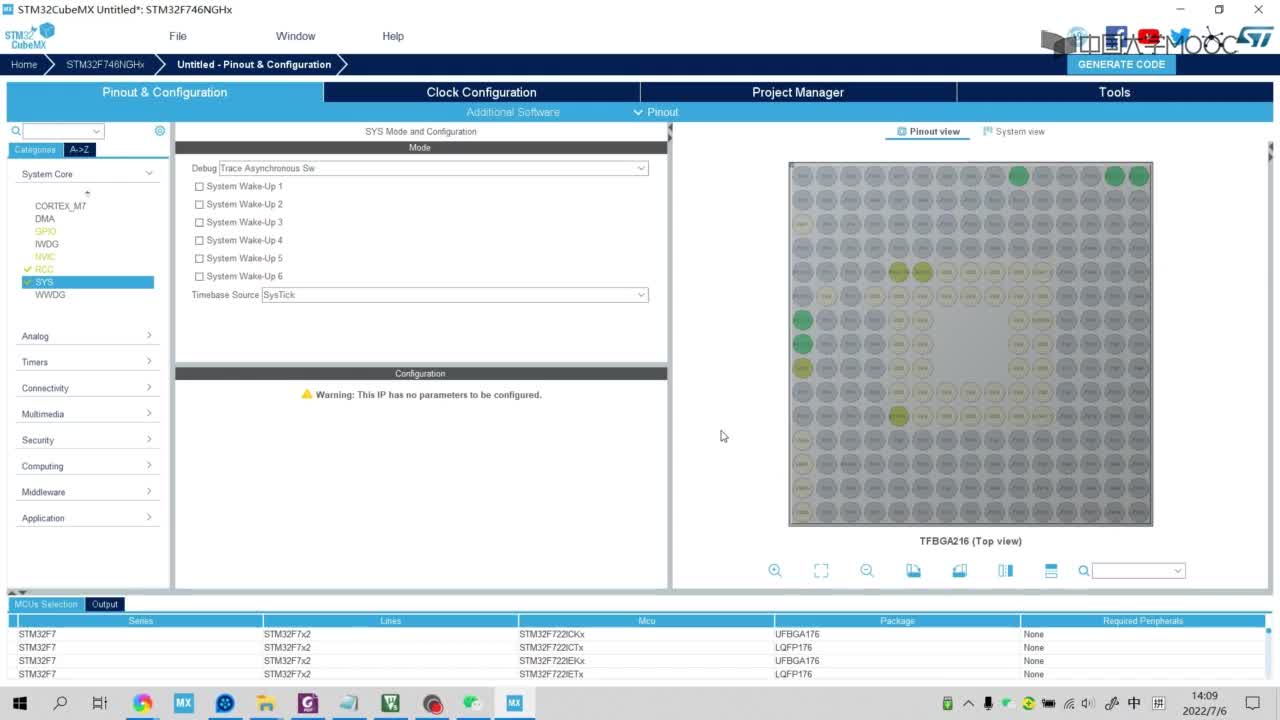Screen dimensions: 1280x720
Task: Select the GPIO peripheral
Action: (46, 231)
